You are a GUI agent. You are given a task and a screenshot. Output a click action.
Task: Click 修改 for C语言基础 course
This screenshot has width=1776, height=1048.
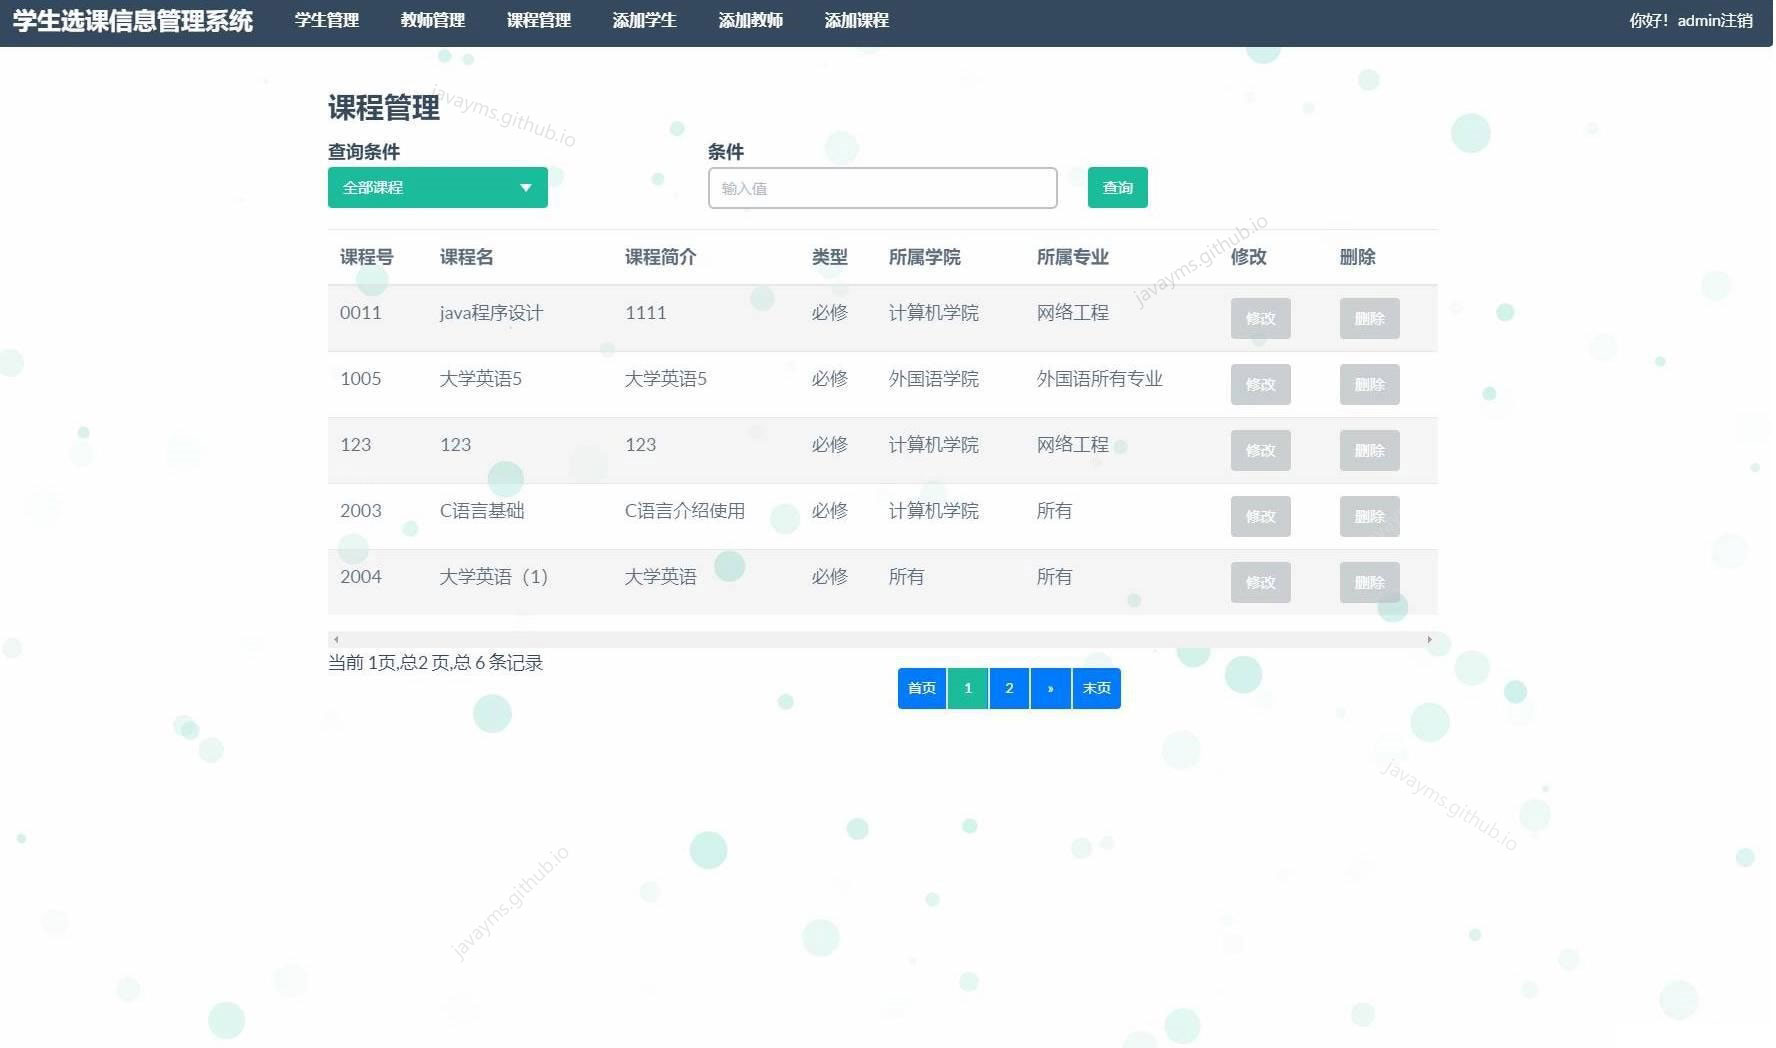coord(1260,516)
